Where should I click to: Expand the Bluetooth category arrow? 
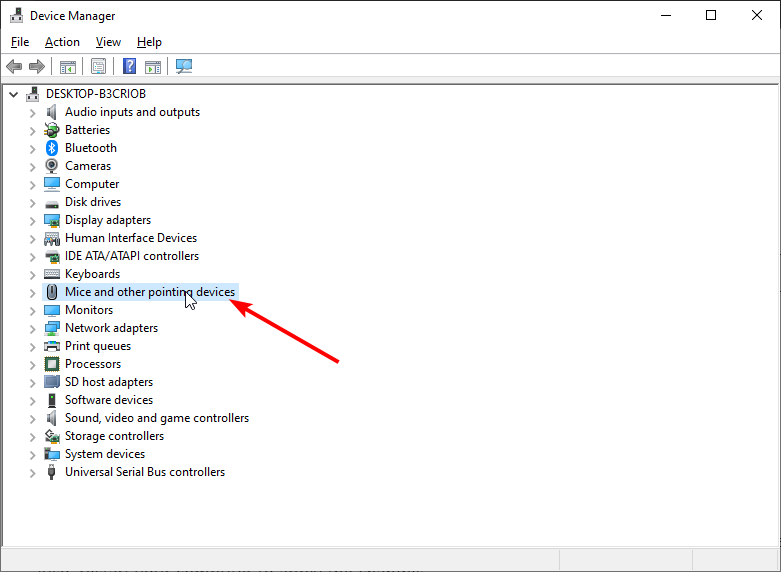[32, 149]
